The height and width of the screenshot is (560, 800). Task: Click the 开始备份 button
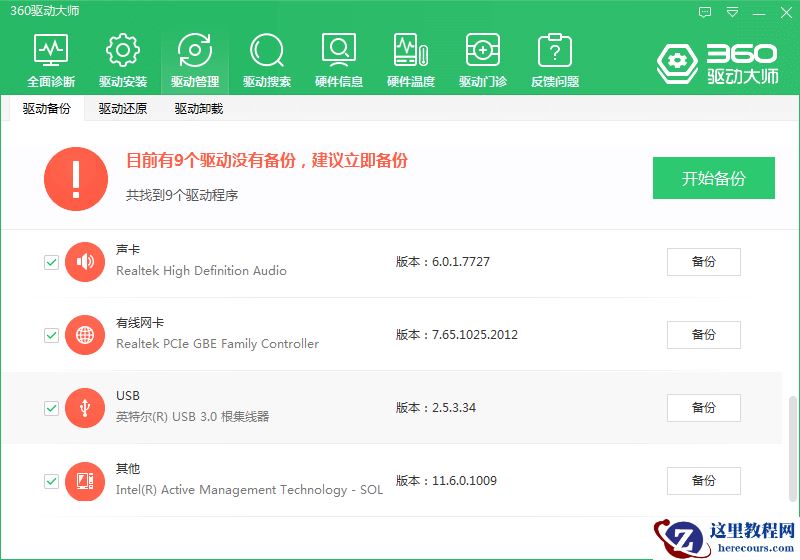coord(714,178)
